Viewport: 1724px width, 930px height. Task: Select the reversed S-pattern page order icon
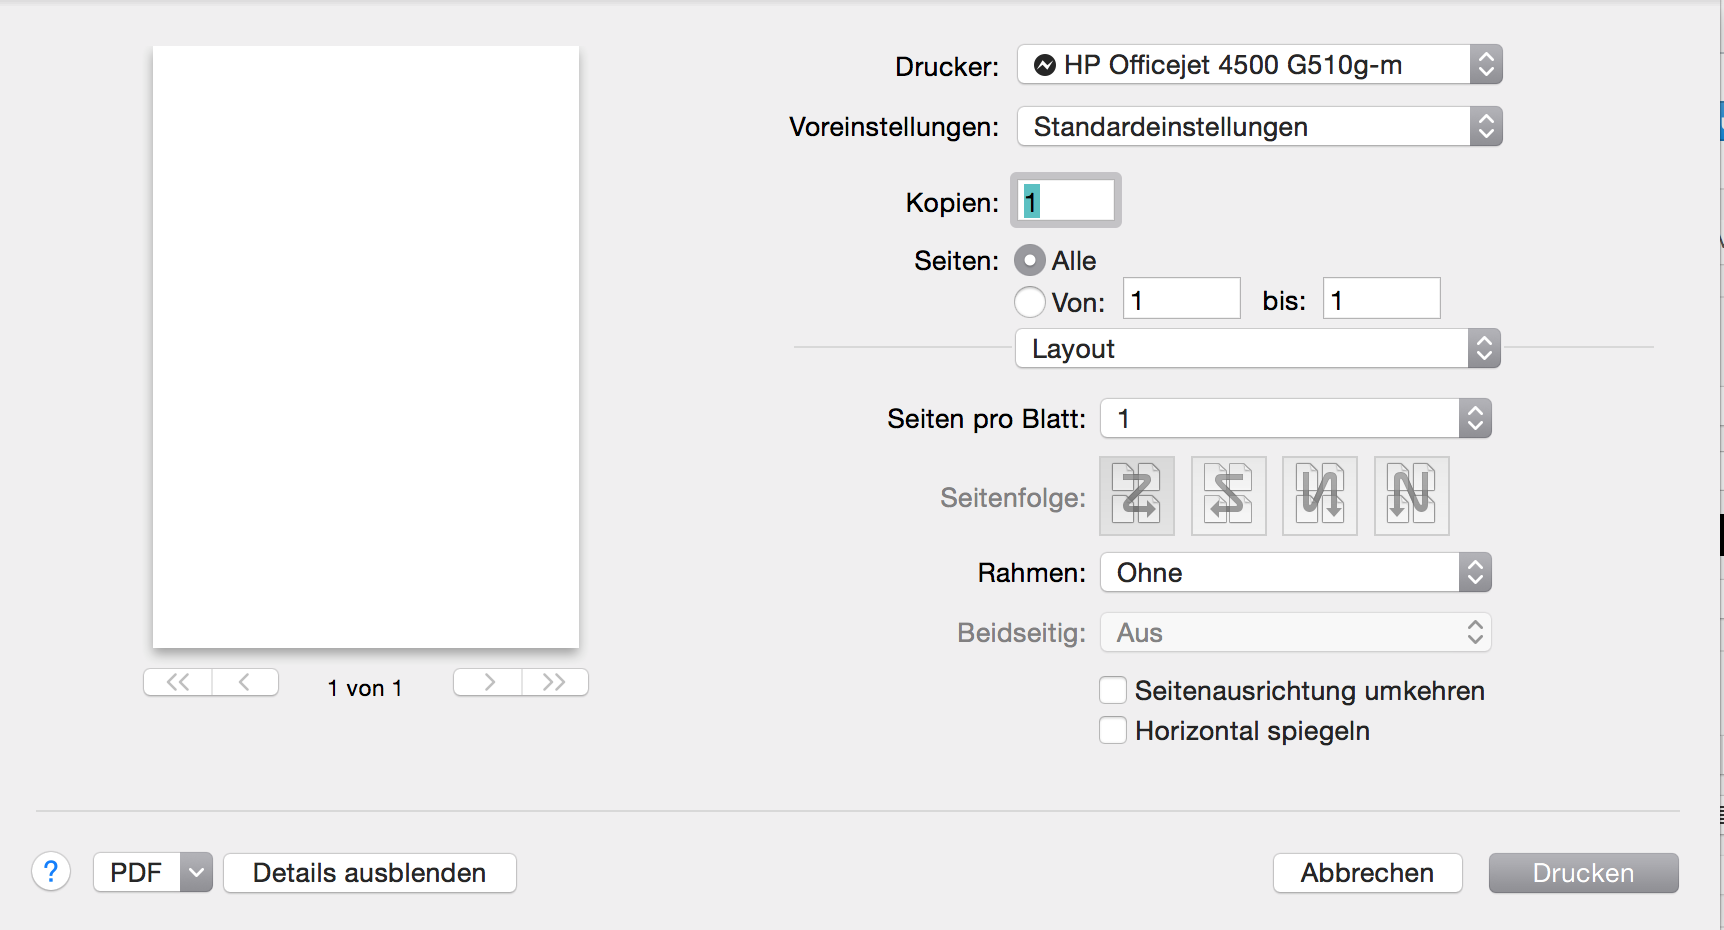(1228, 496)
